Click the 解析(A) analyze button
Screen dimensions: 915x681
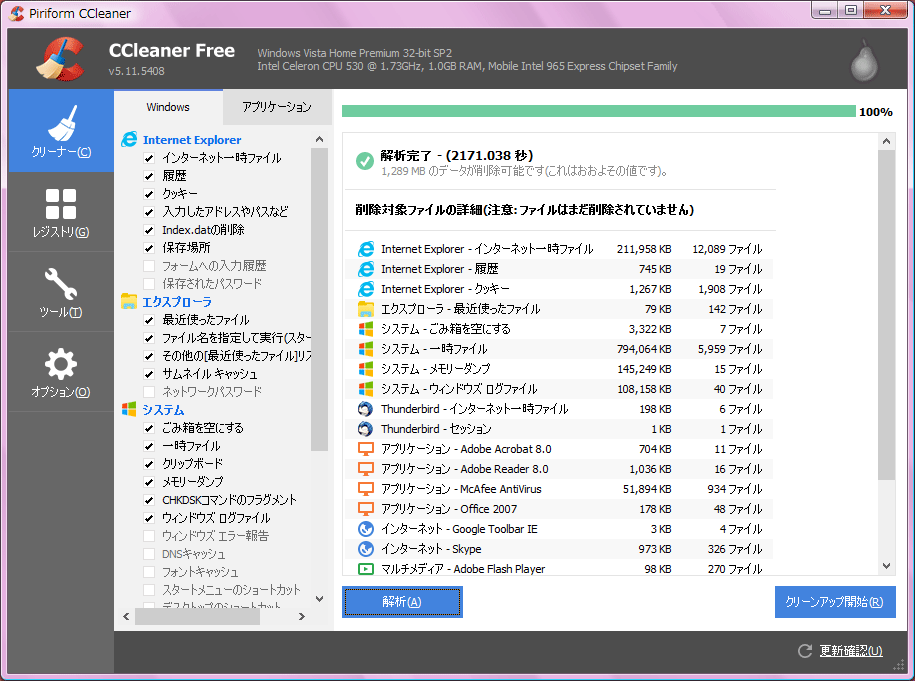click(x=402, y=602)
